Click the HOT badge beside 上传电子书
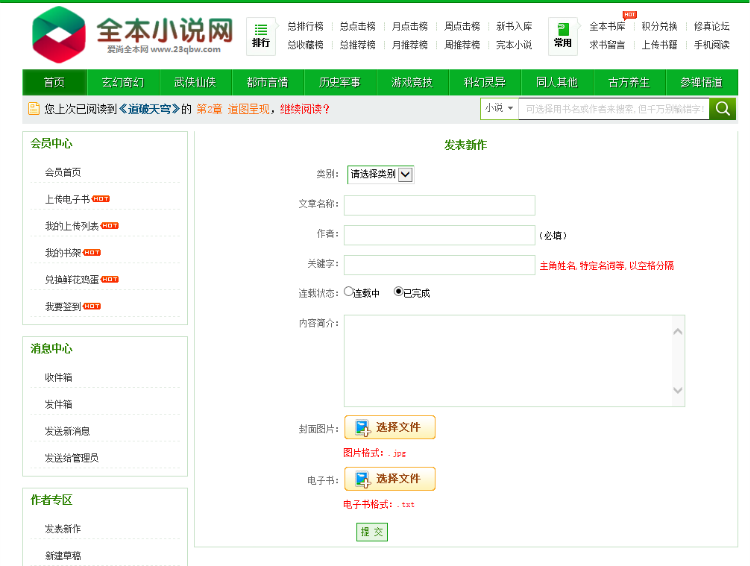The width and height of the screenshot is (750, 566). point(101,199)
